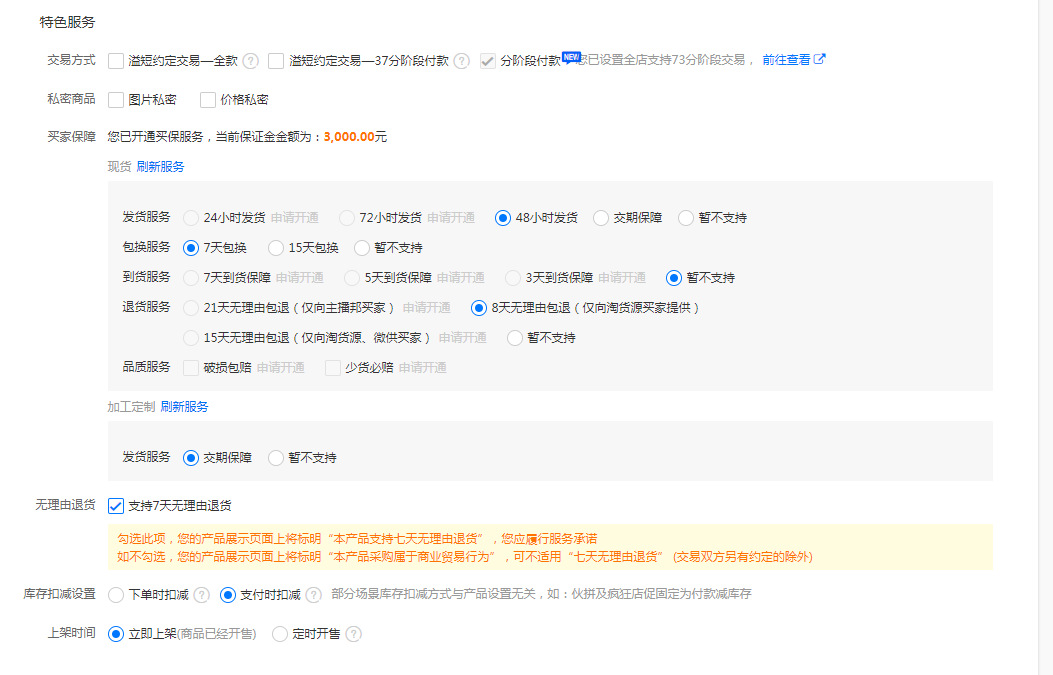Open help tooltip for 支付时扣减
Image resolution: width=1053 pixels, height=675 pixels.
point(313,595)
